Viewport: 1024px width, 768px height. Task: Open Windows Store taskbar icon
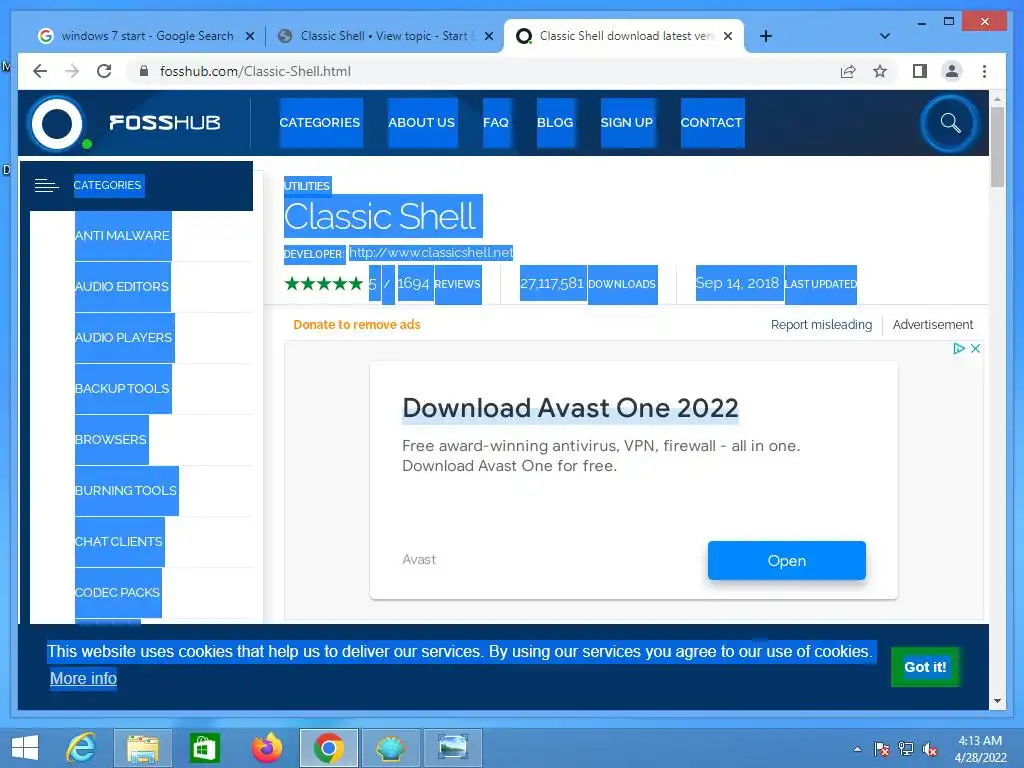tap(204, 748)
